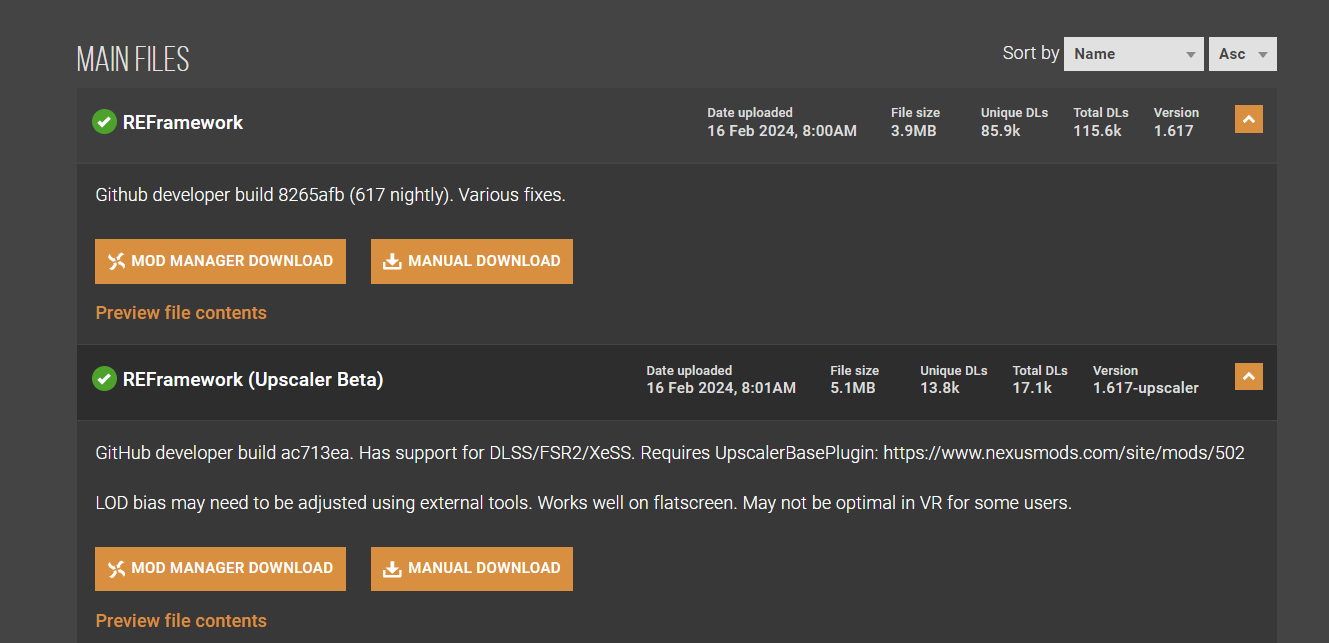This screenshot has height=643, width=1329.
Task: Click the REFramework file title
Action: 183,122
